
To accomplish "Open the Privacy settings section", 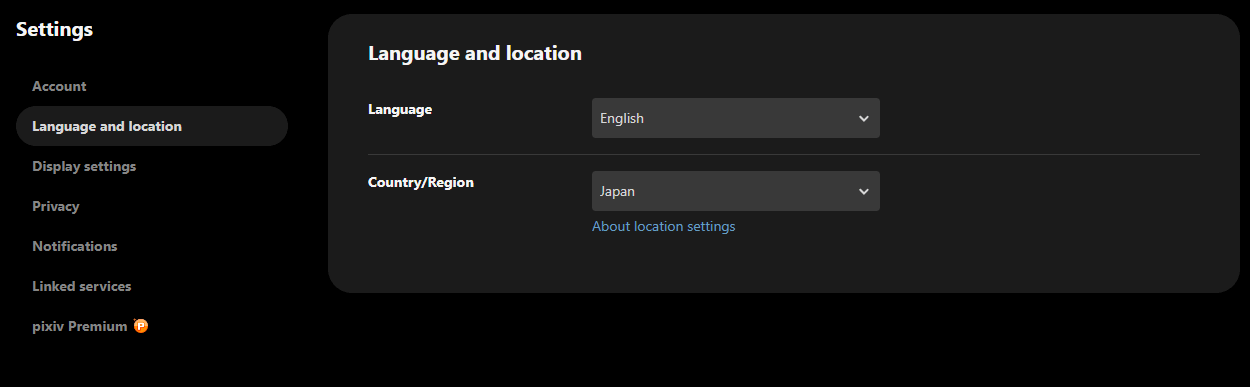I will point(55,206).
